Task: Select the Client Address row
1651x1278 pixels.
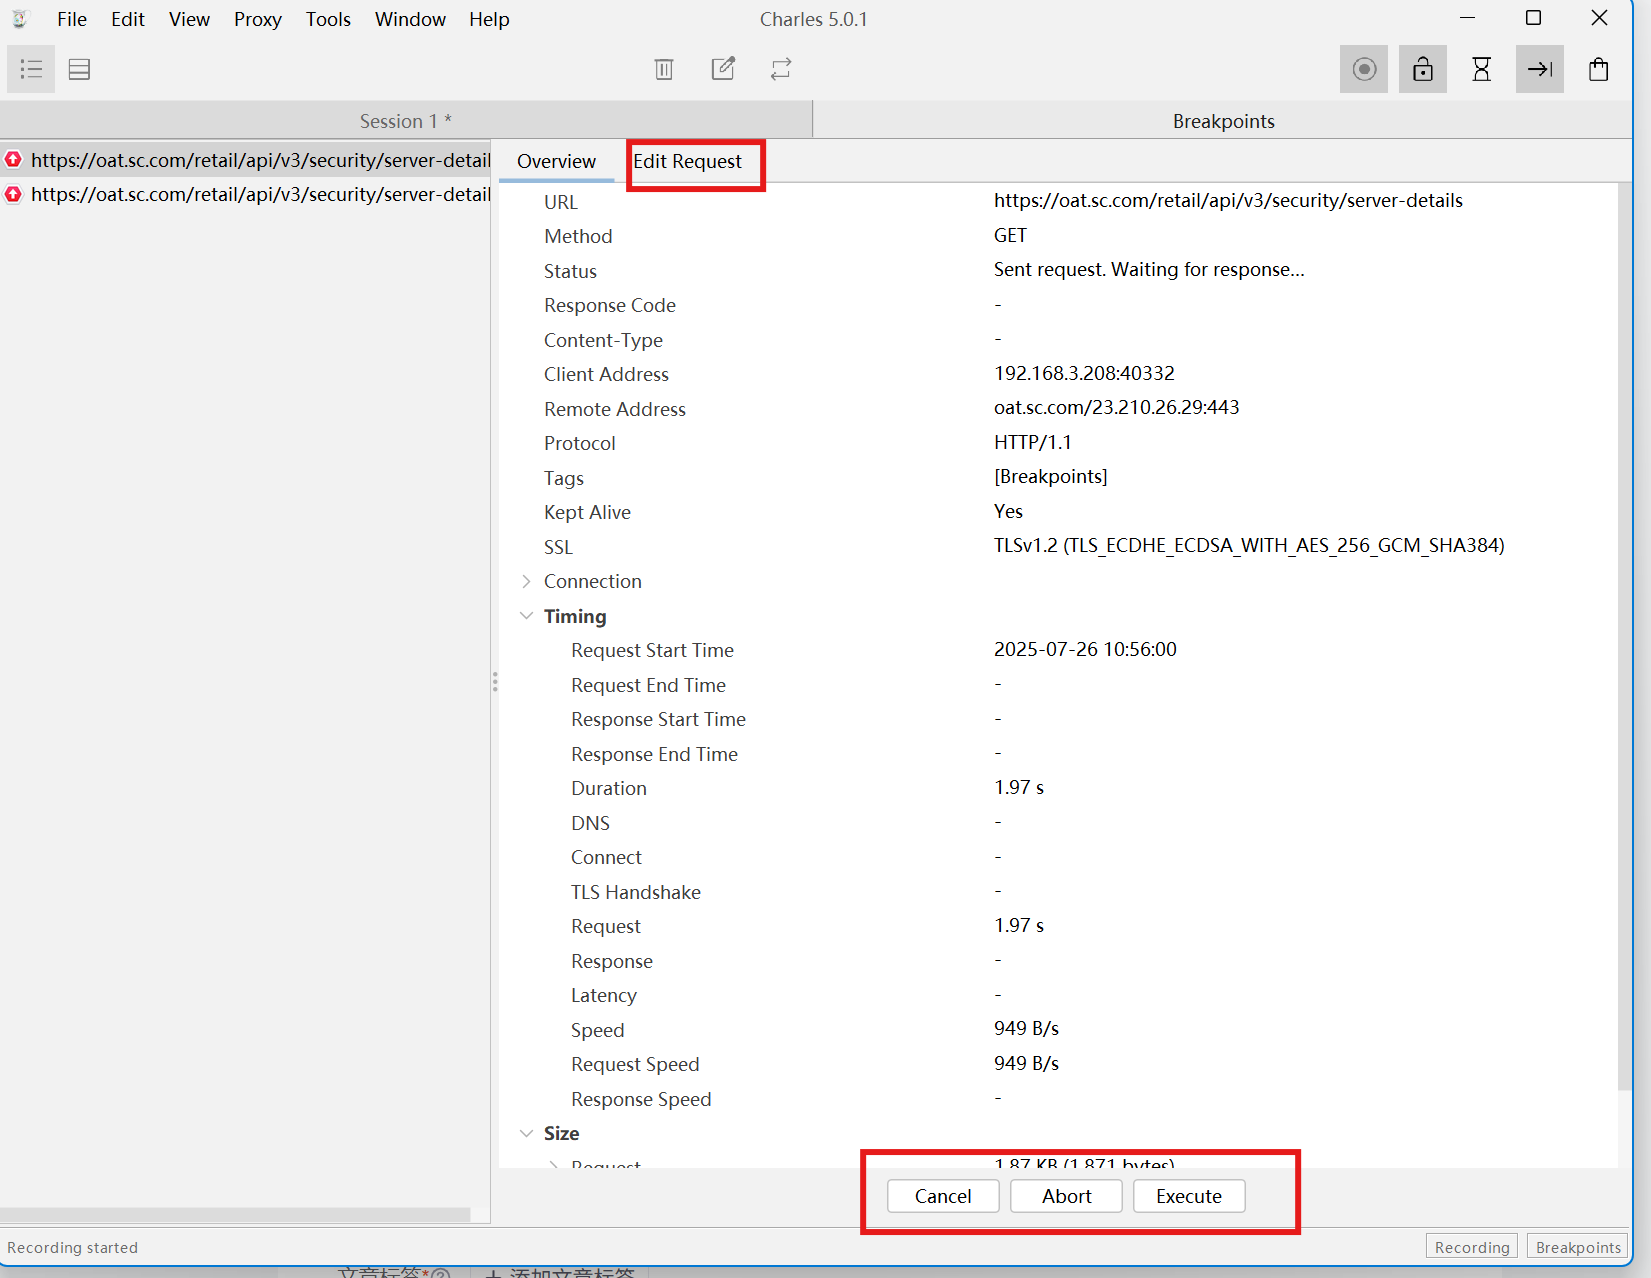Action: tap(1058, 374)
